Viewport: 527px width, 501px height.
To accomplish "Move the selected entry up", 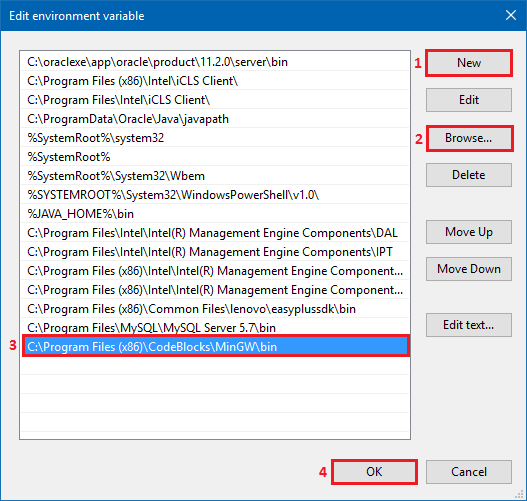I will (x=469, y=232).
